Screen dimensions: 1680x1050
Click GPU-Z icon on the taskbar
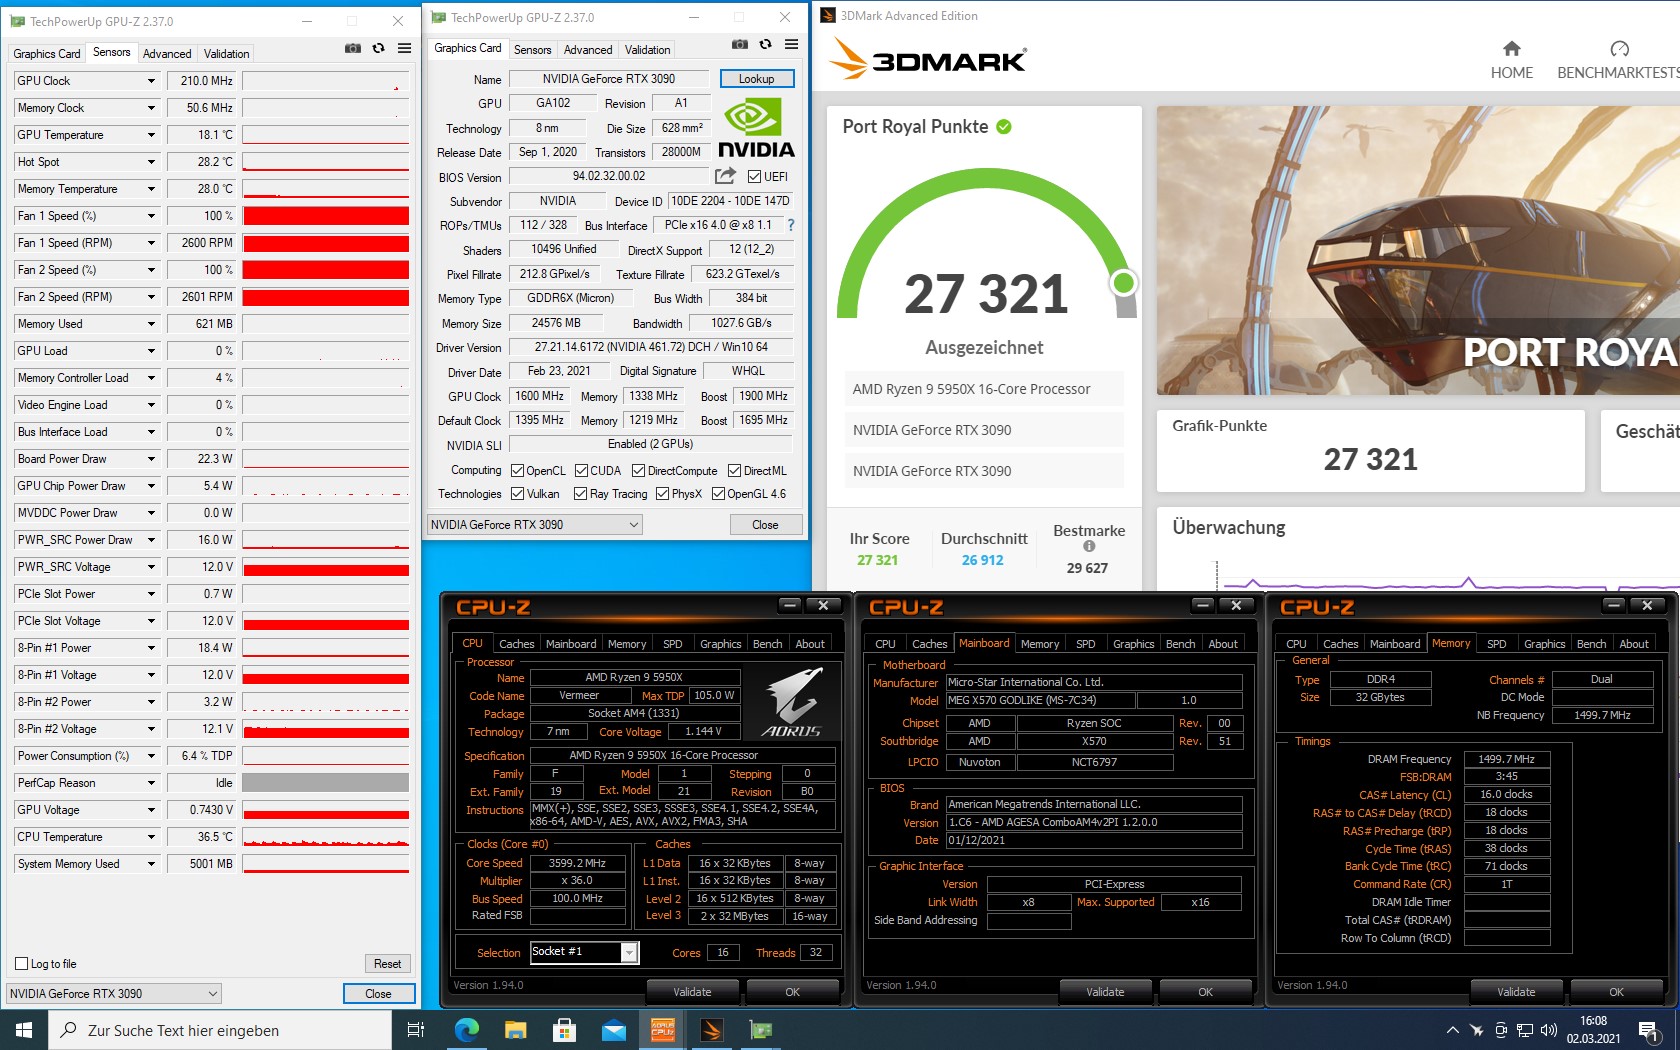[761, 1030]
